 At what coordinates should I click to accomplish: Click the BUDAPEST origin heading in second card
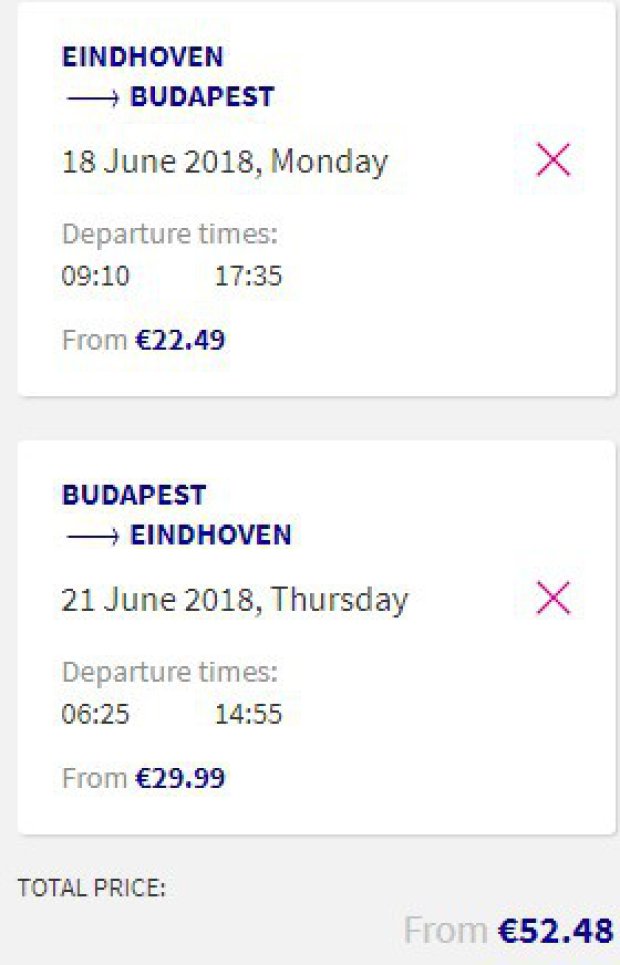point(134,495)
